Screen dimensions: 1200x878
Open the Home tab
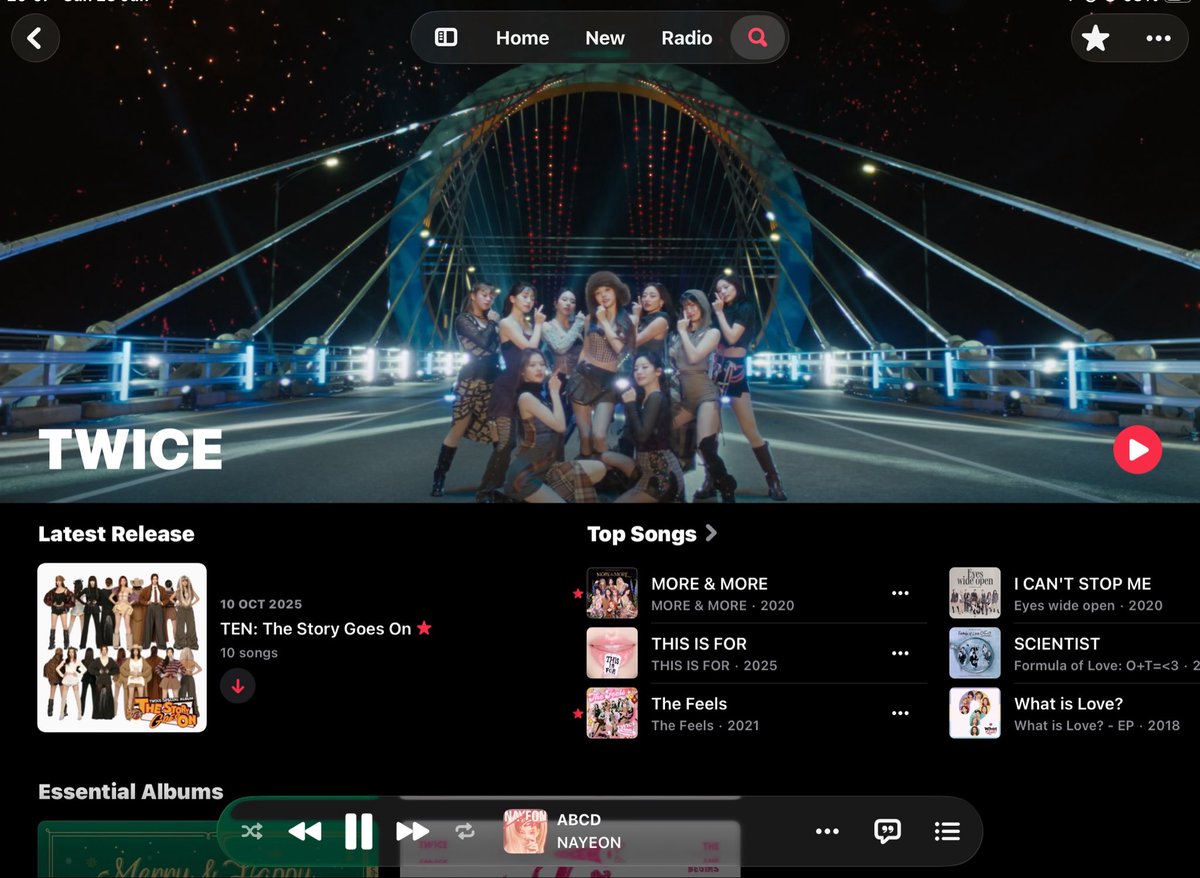point(522,38)
